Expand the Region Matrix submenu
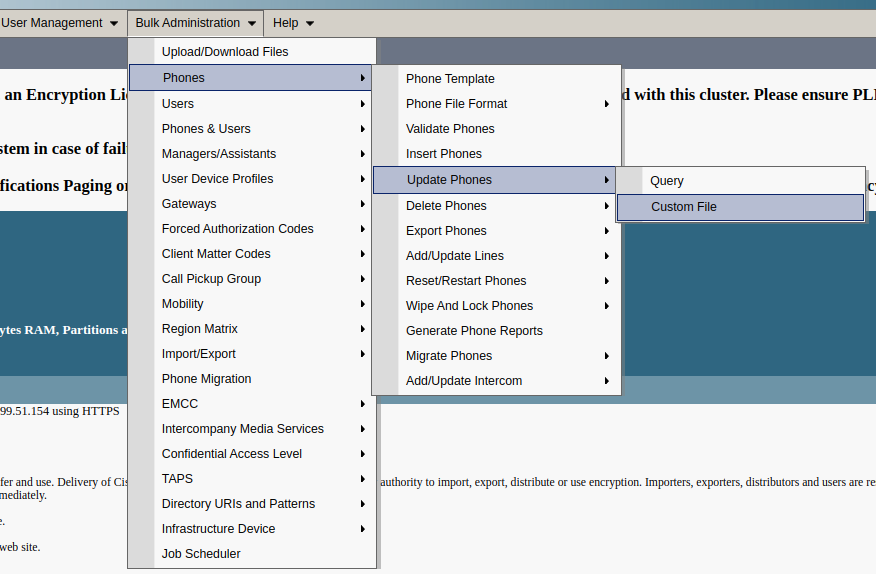Image resolution: width=876 pixels, height=574 pixels. point(200,329)
